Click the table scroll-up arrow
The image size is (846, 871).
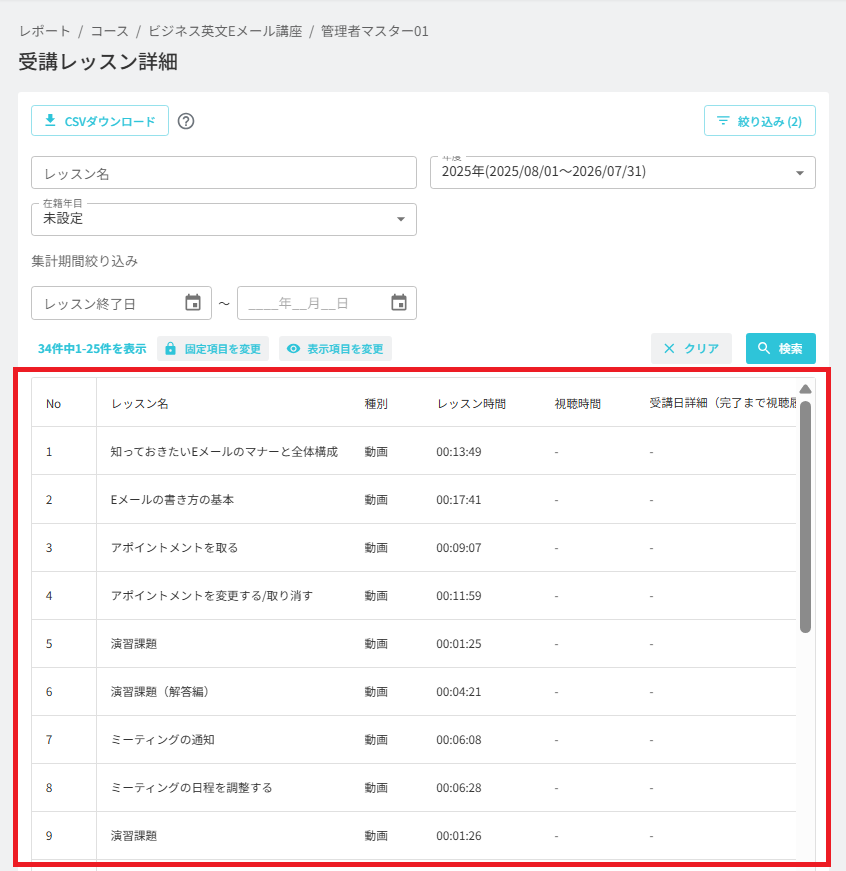[805, 389]
